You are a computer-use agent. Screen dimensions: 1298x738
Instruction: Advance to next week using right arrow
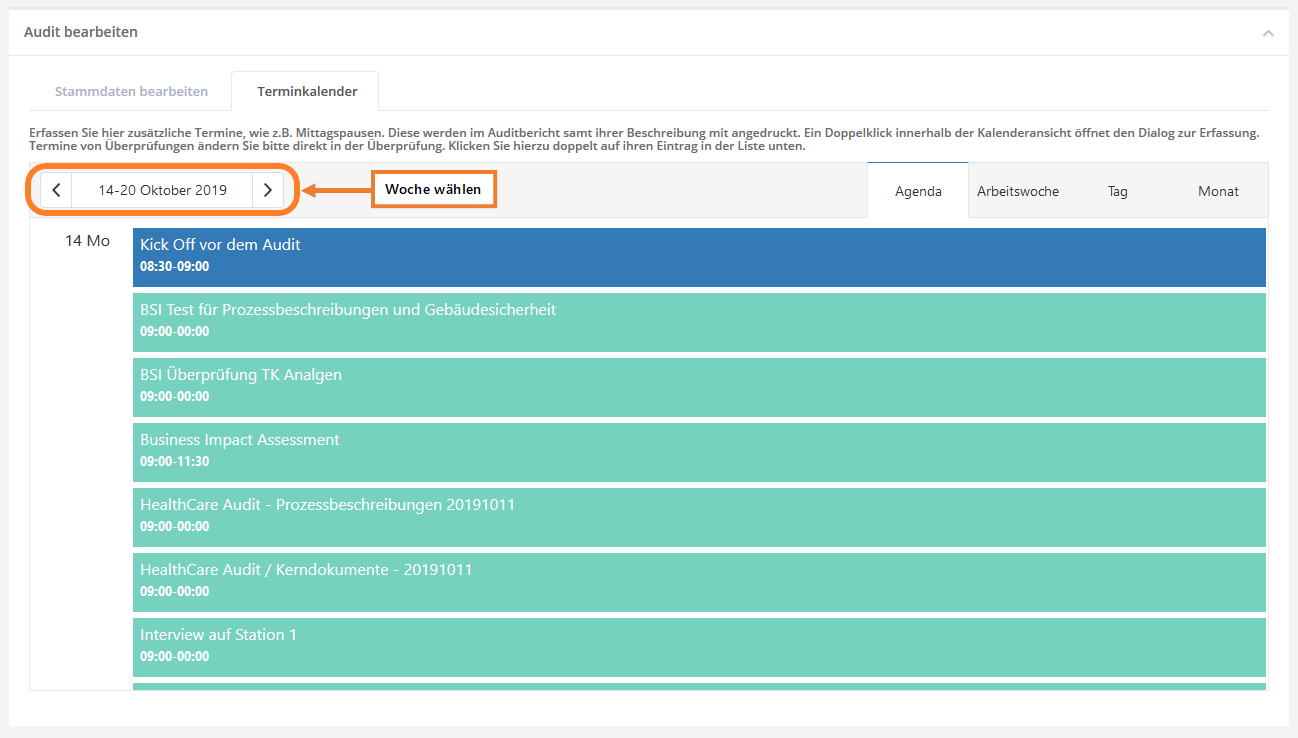[267, 190]
